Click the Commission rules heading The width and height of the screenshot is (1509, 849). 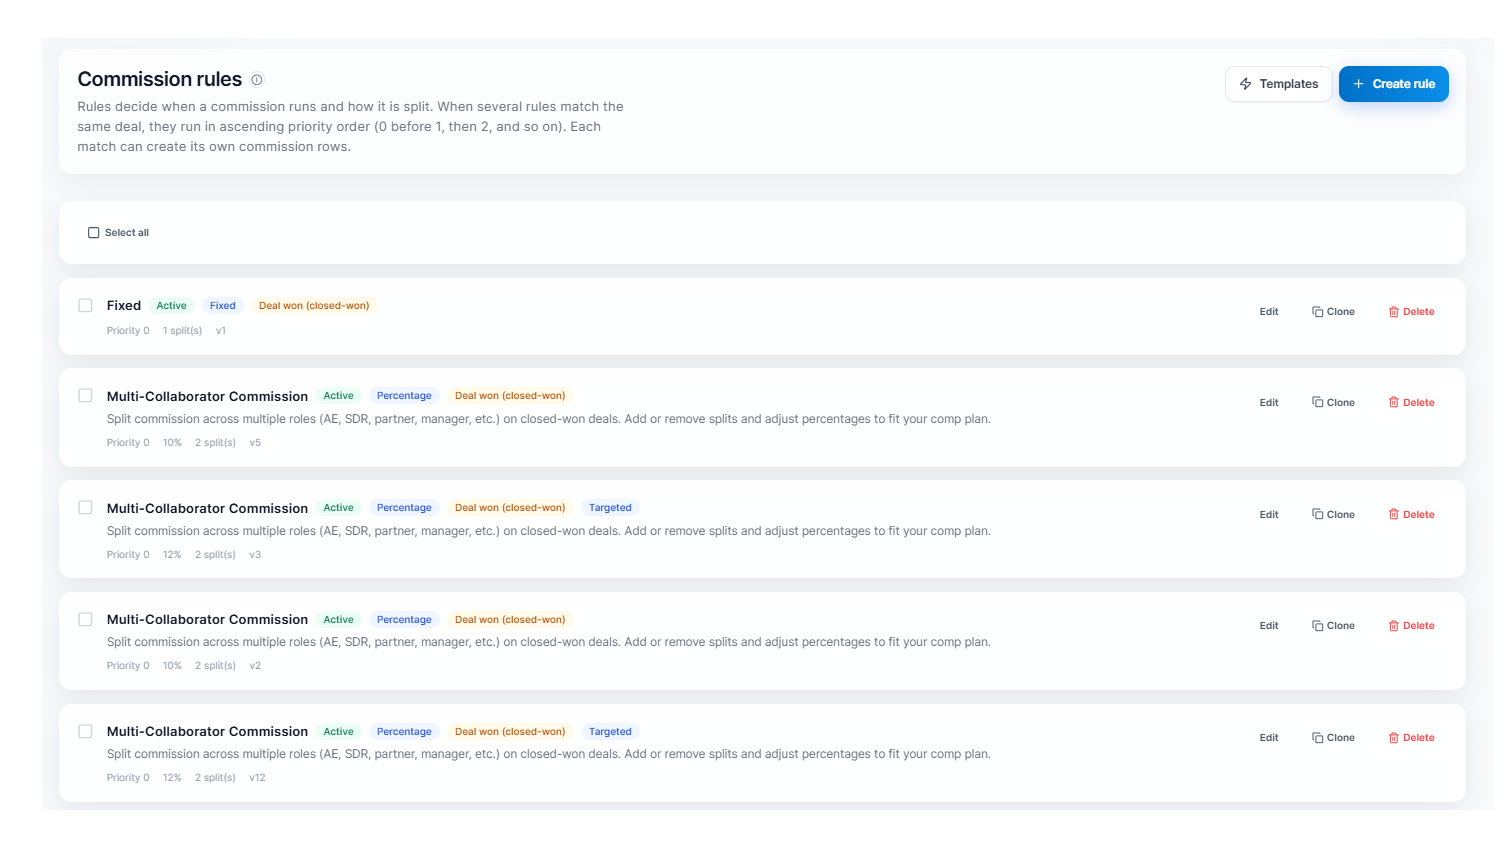point(160,79)
